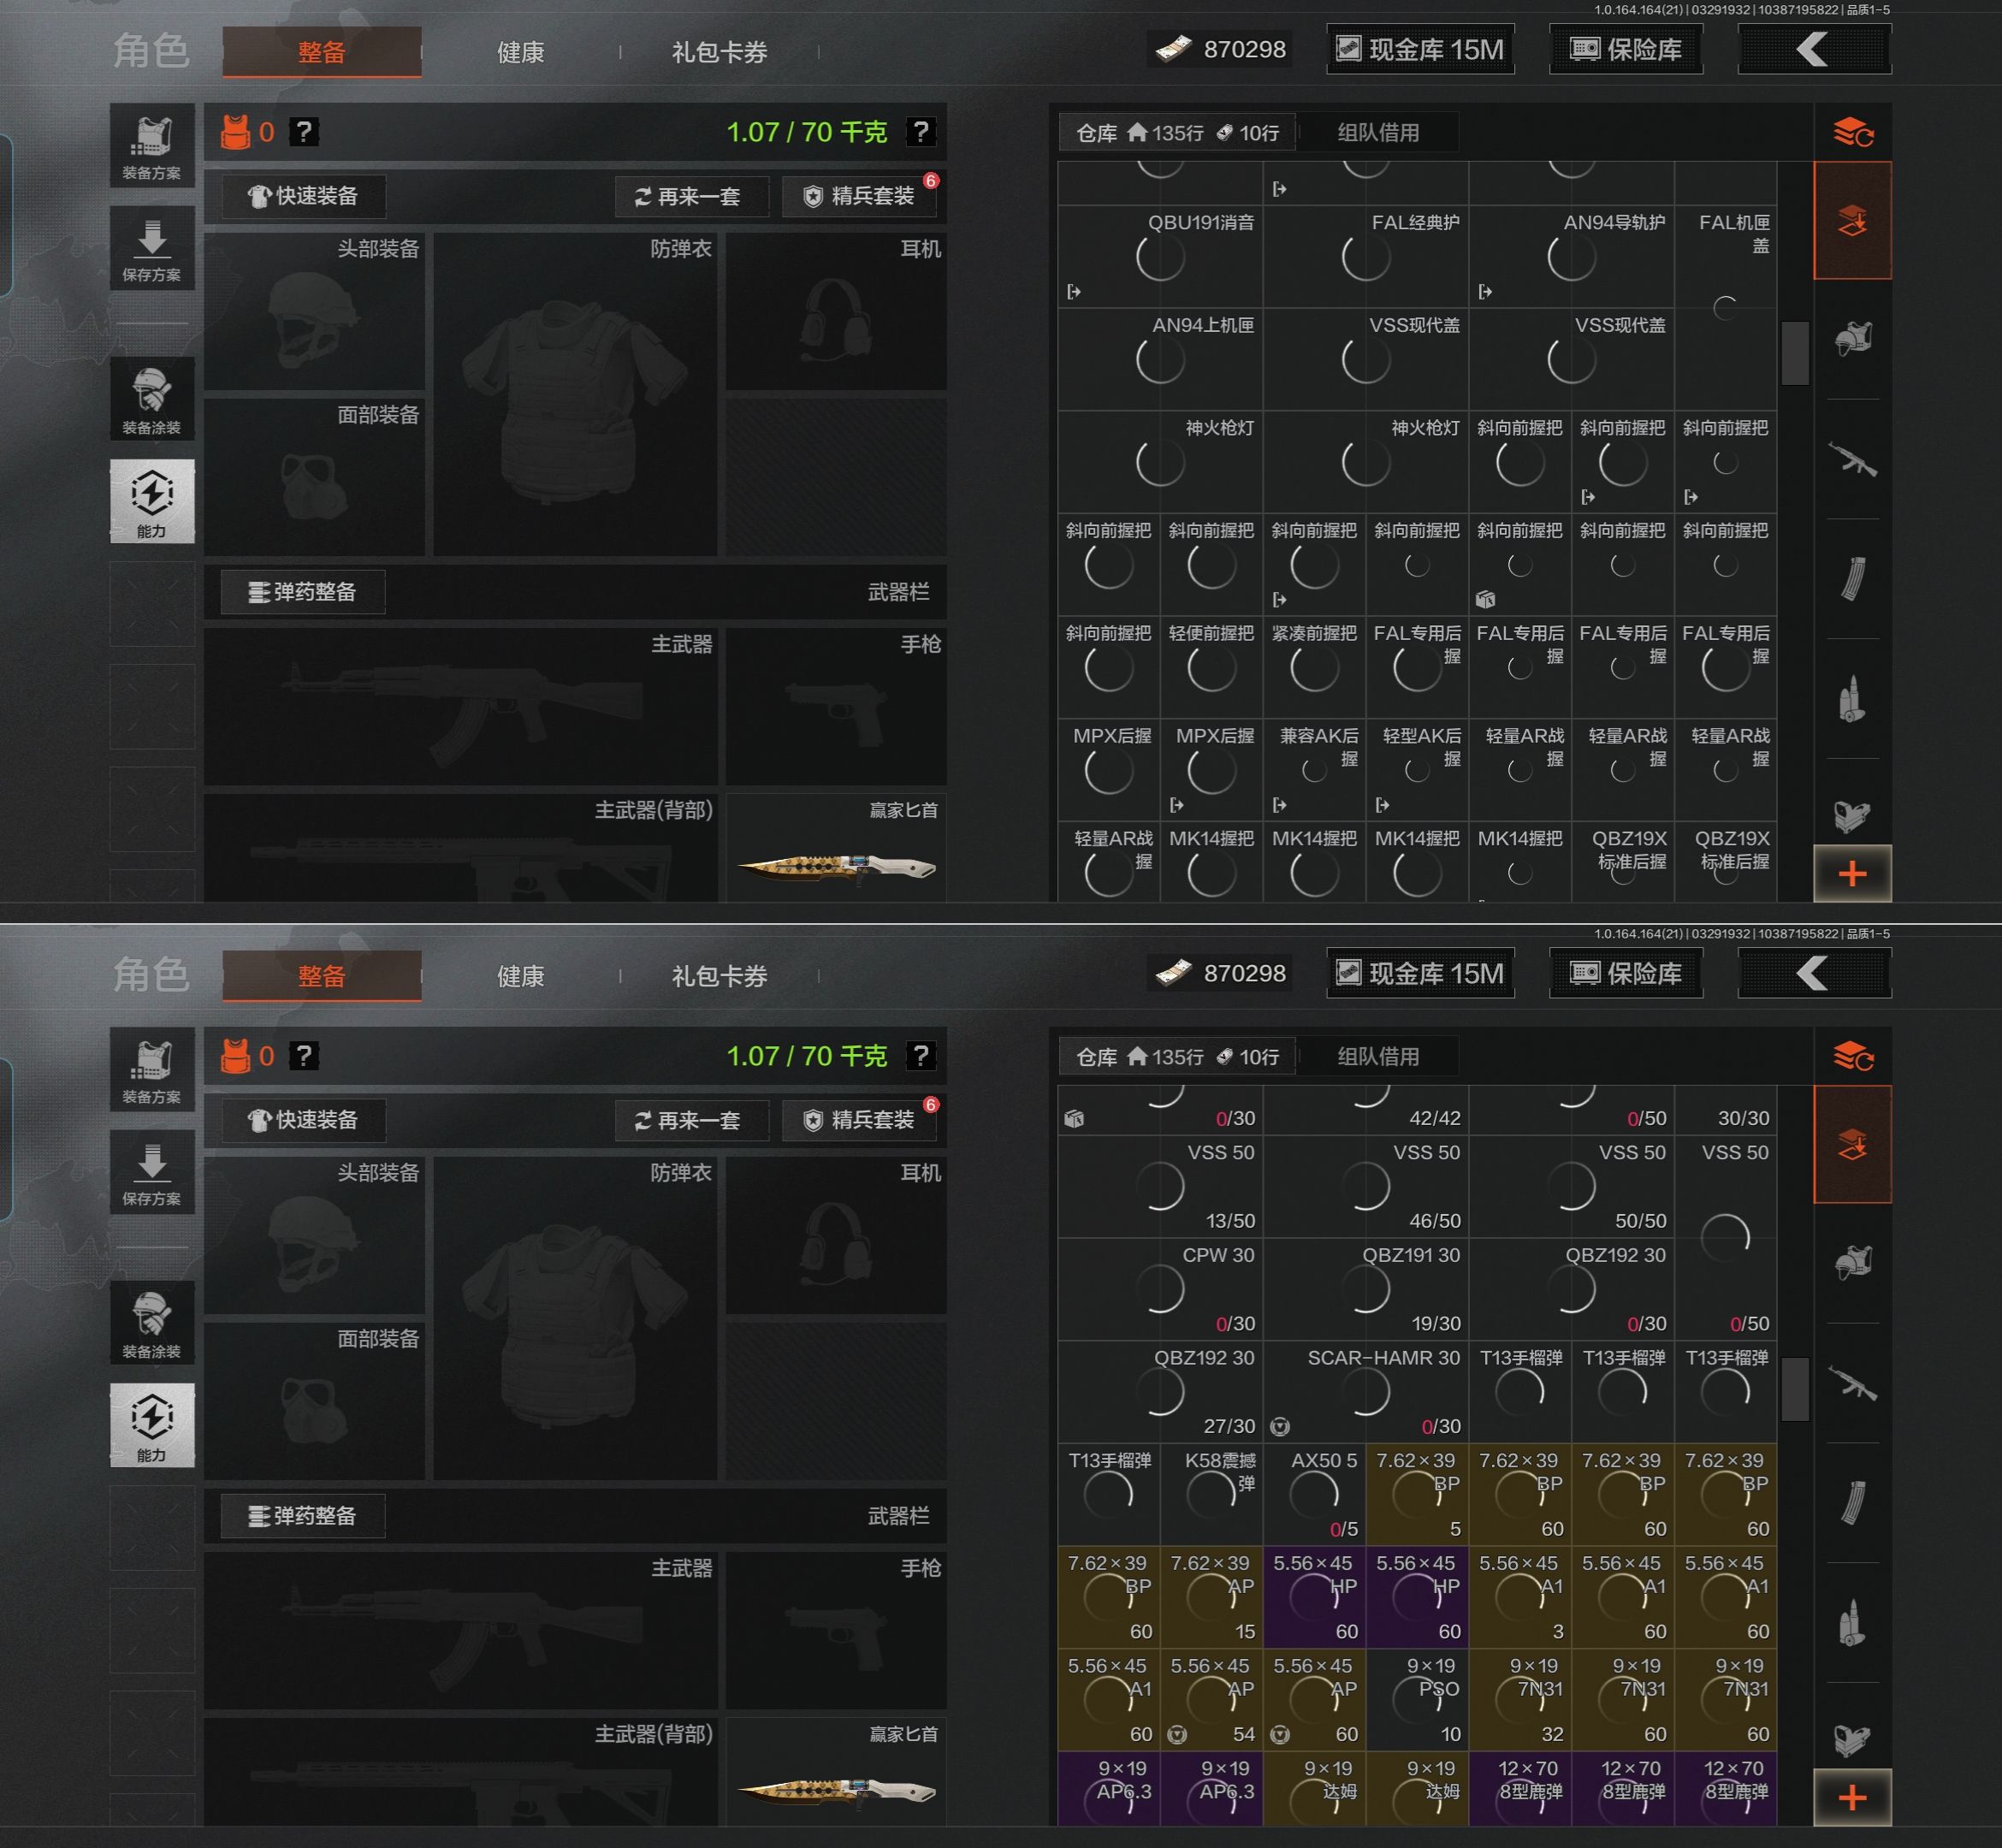
Task: Filter warehouse by rifle icon in upper screen
Action: pyautogui.click(x=1852, y=459)
